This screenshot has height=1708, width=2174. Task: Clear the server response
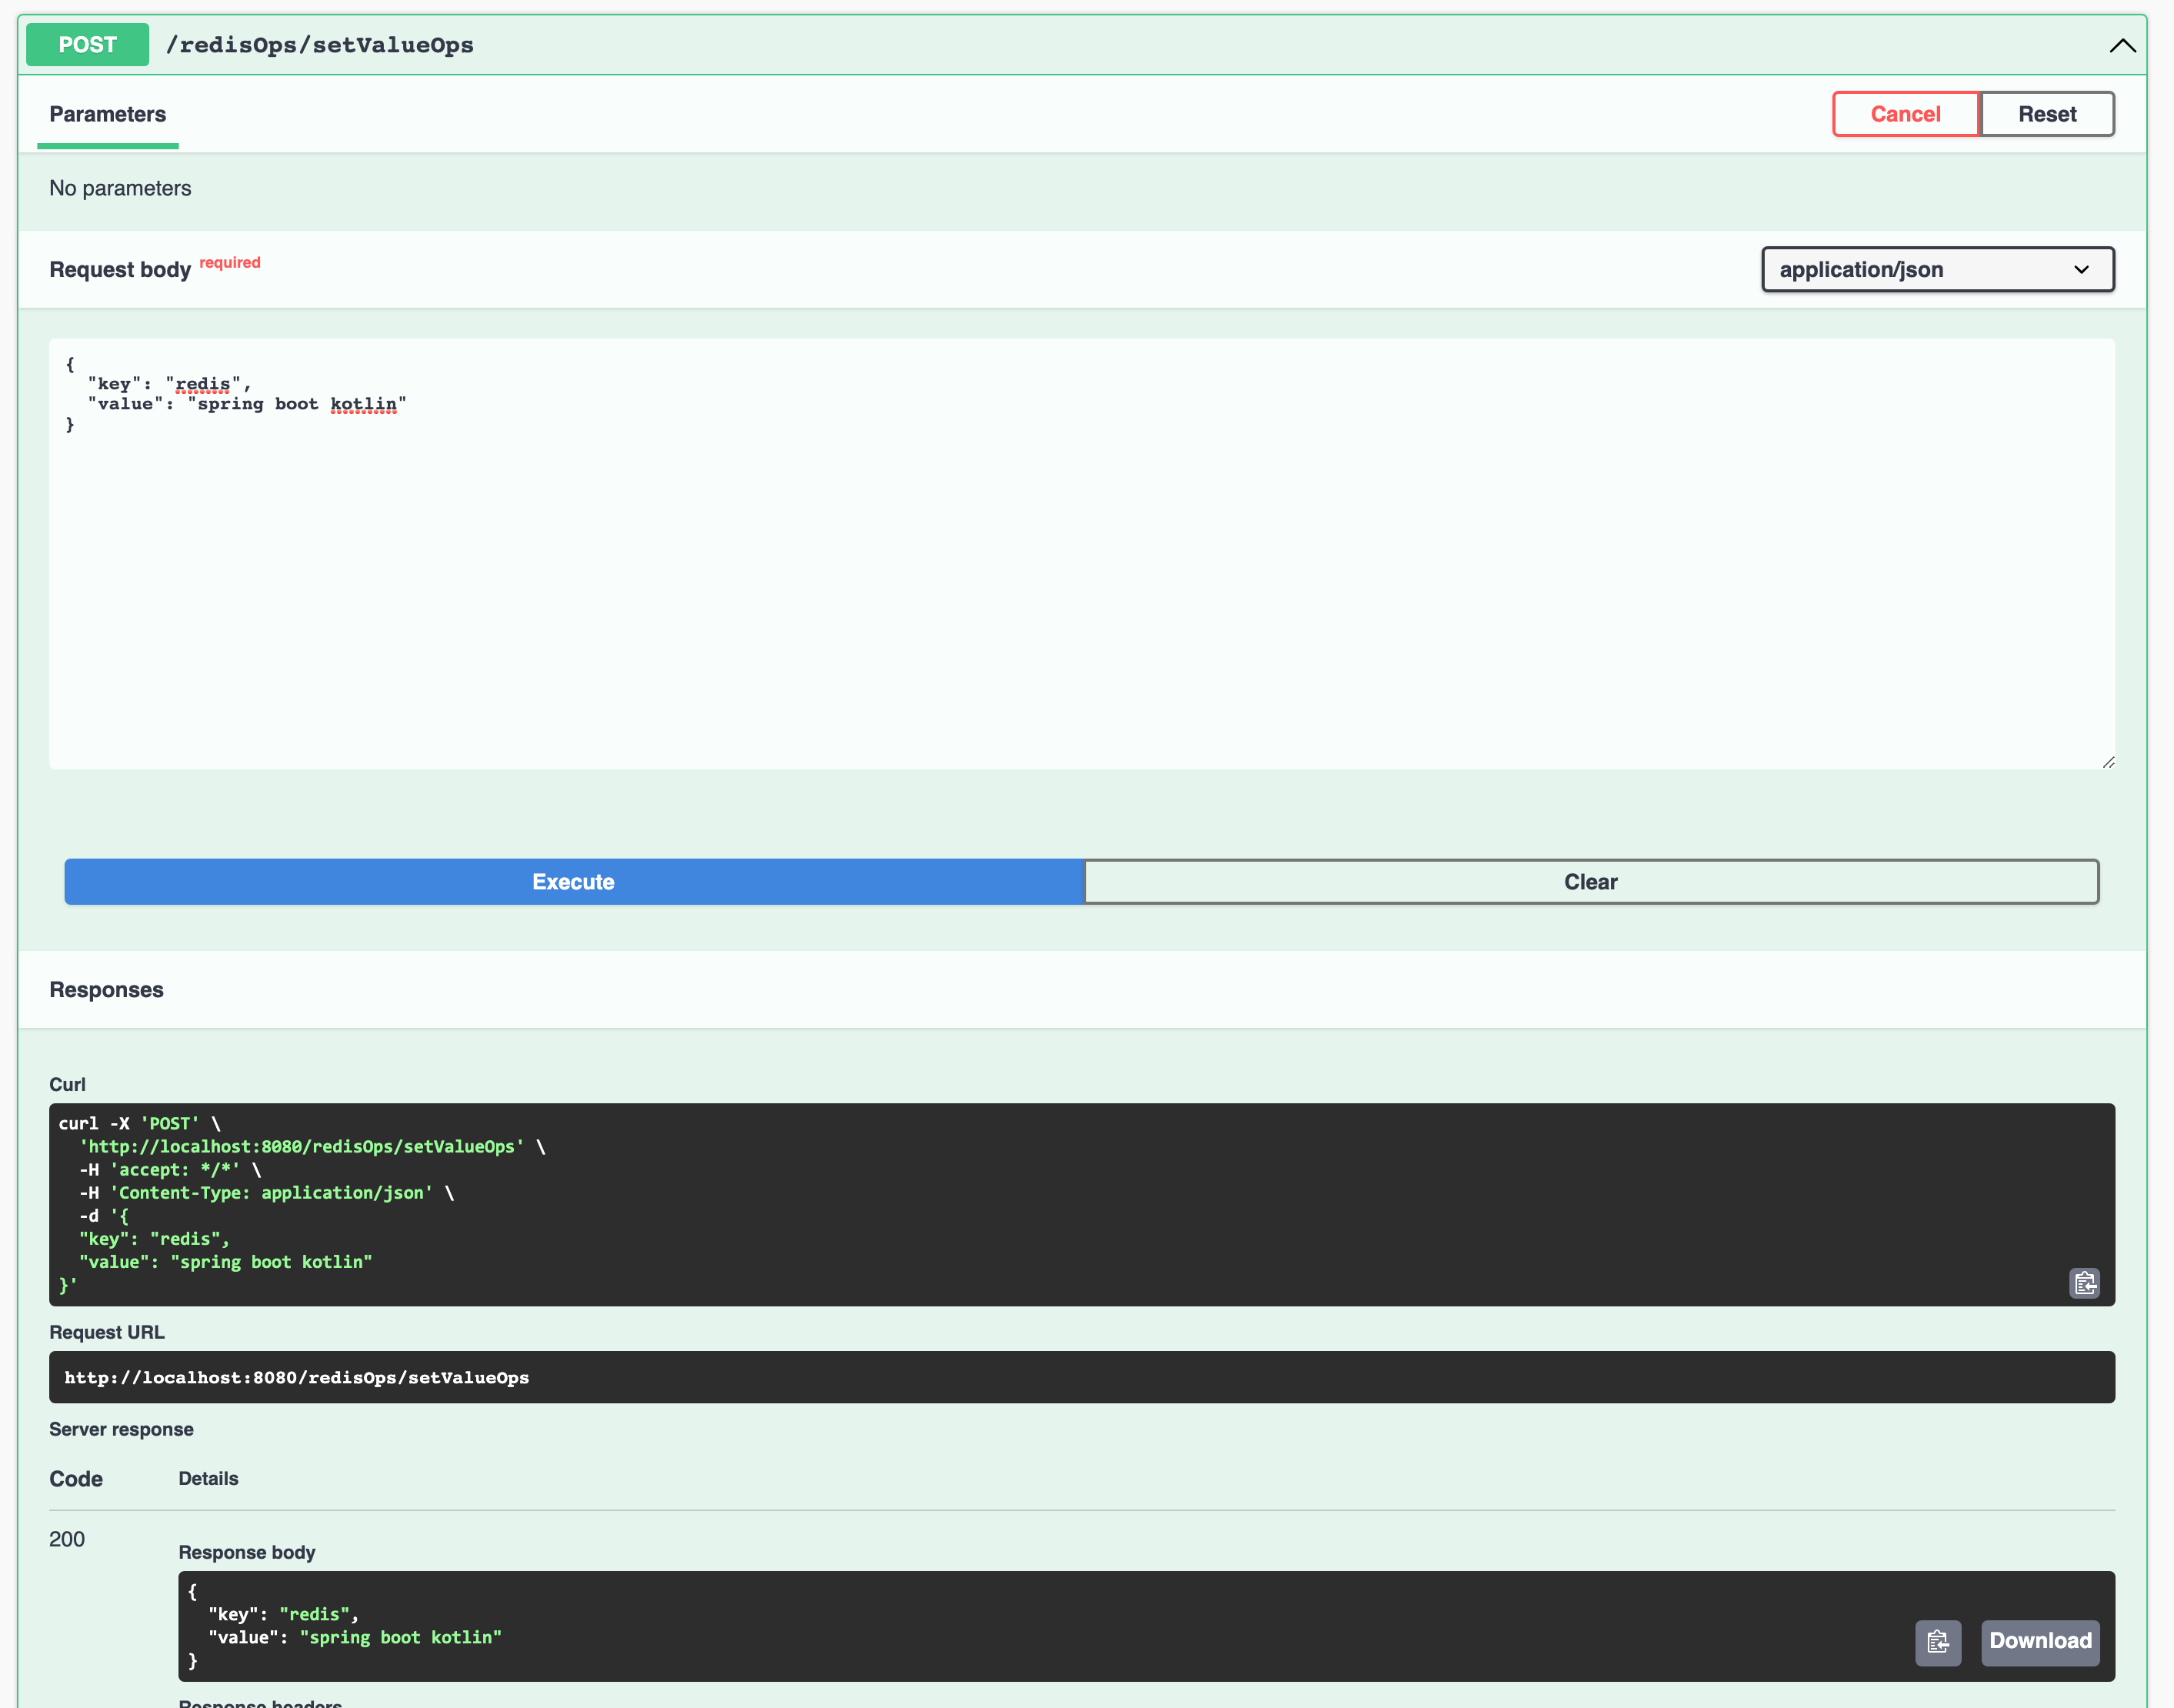pos(1590,881)
